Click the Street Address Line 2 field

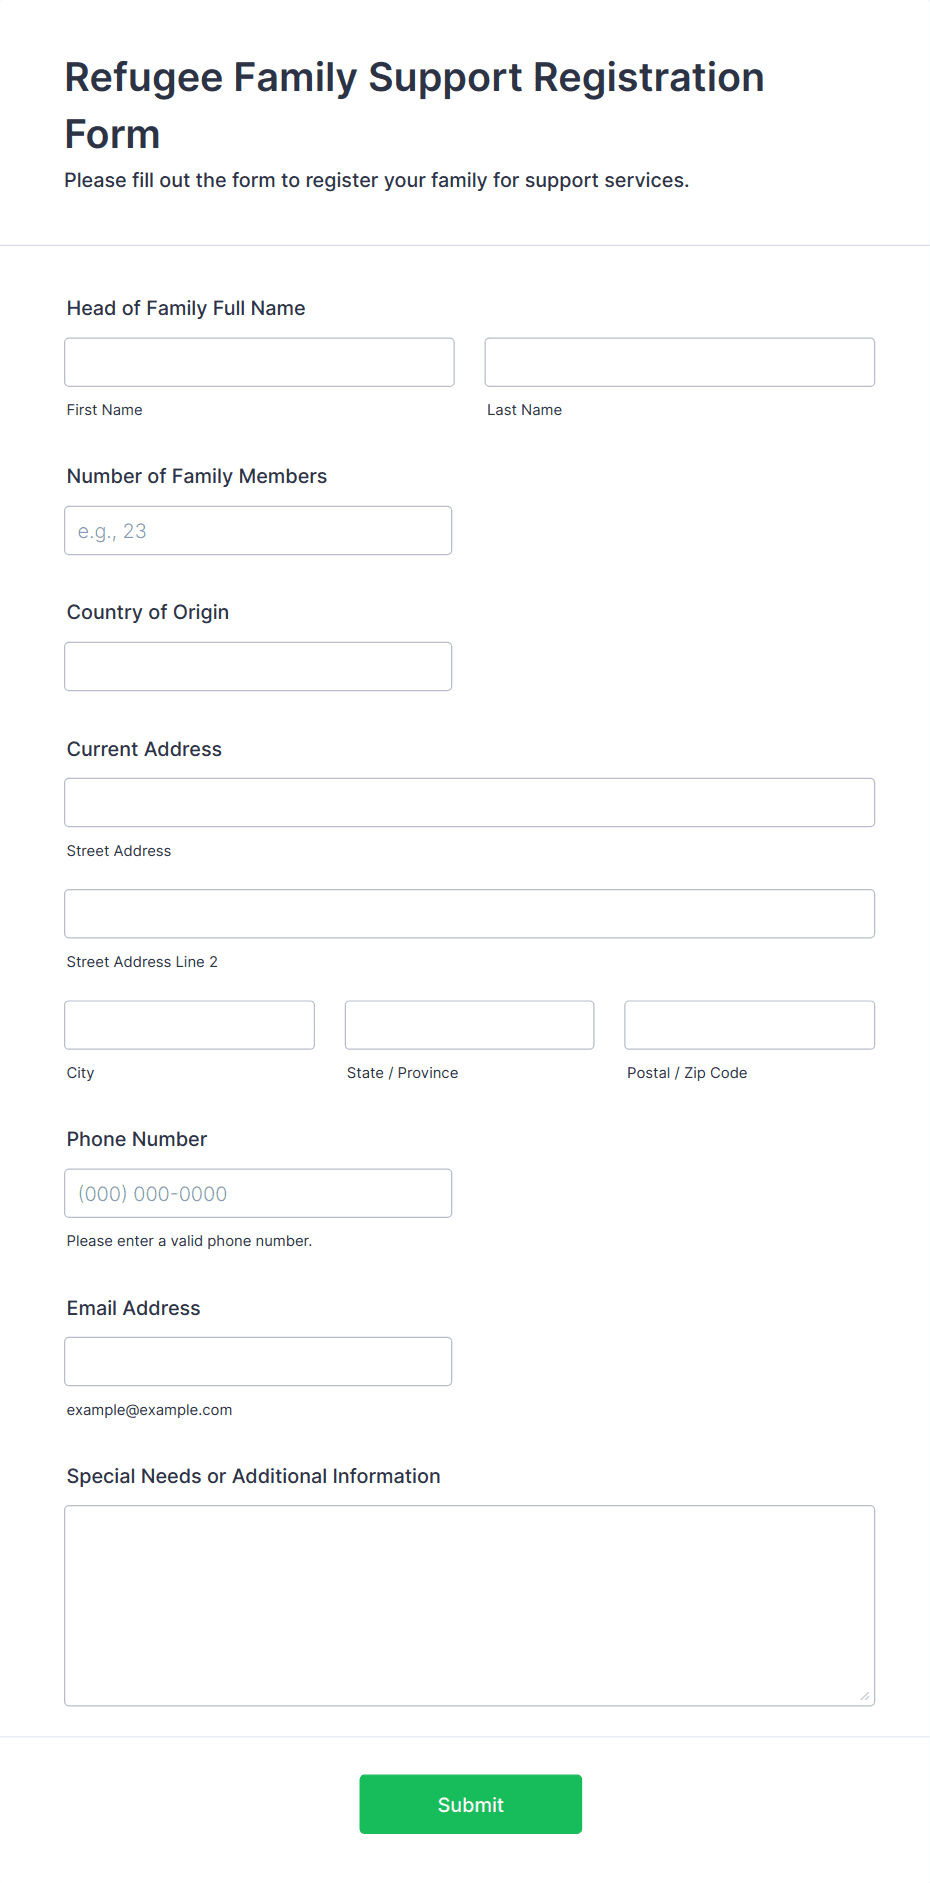click(469, 914)
